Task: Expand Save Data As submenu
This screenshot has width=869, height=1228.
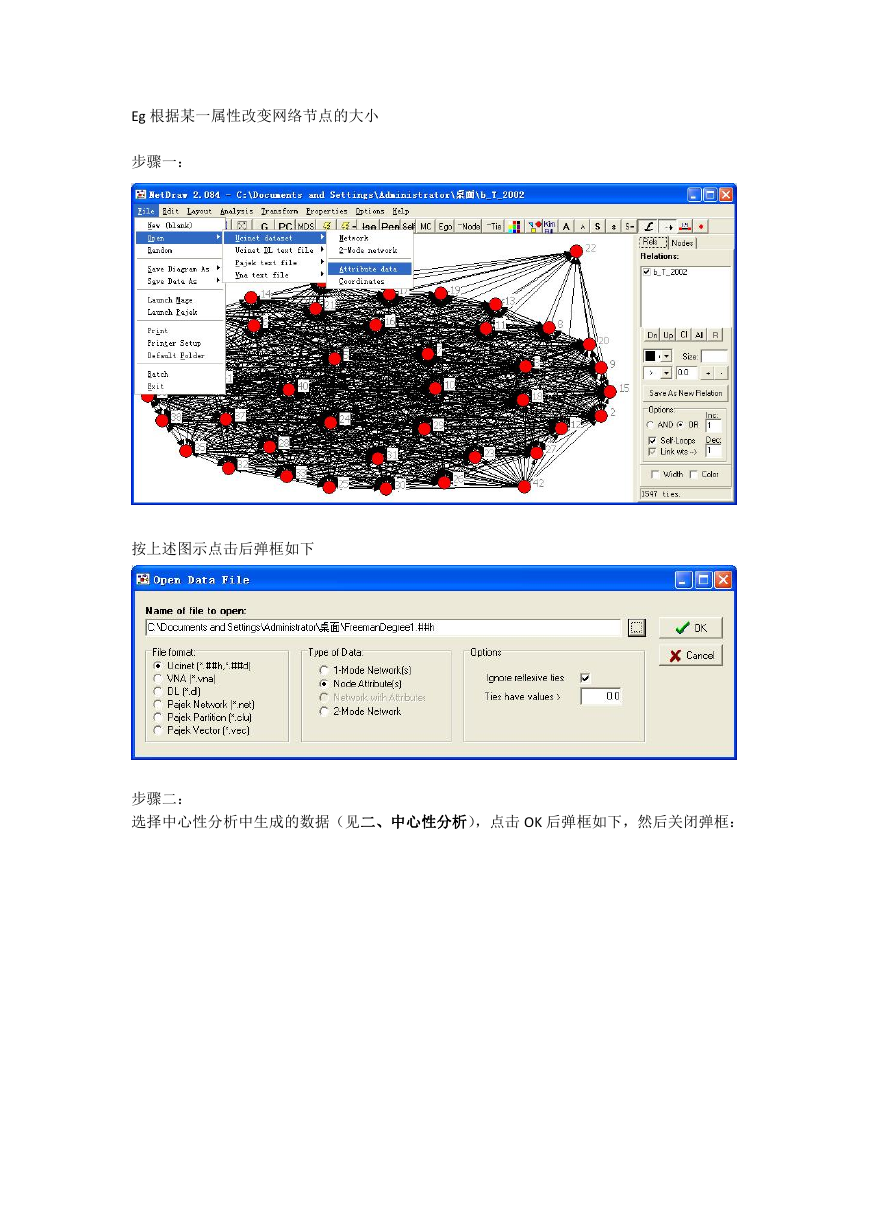Action: click(180, 281)
